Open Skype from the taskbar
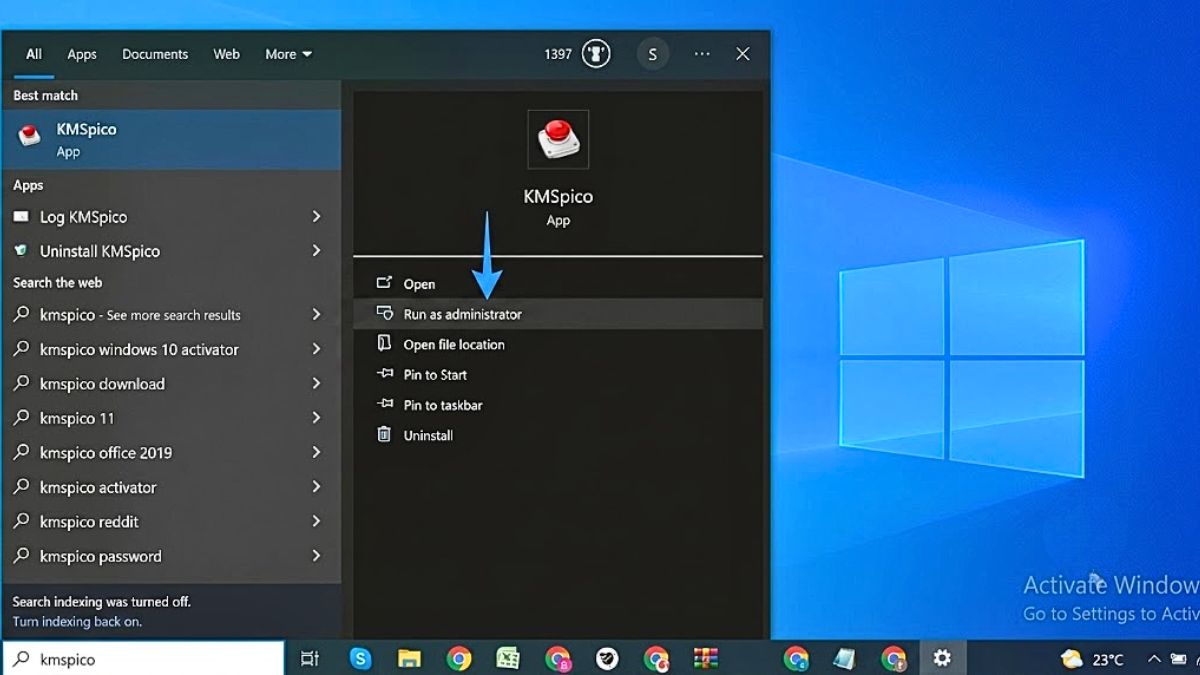Image resolution: width=1200 pixels, height=675 pixels. point(360,658)
